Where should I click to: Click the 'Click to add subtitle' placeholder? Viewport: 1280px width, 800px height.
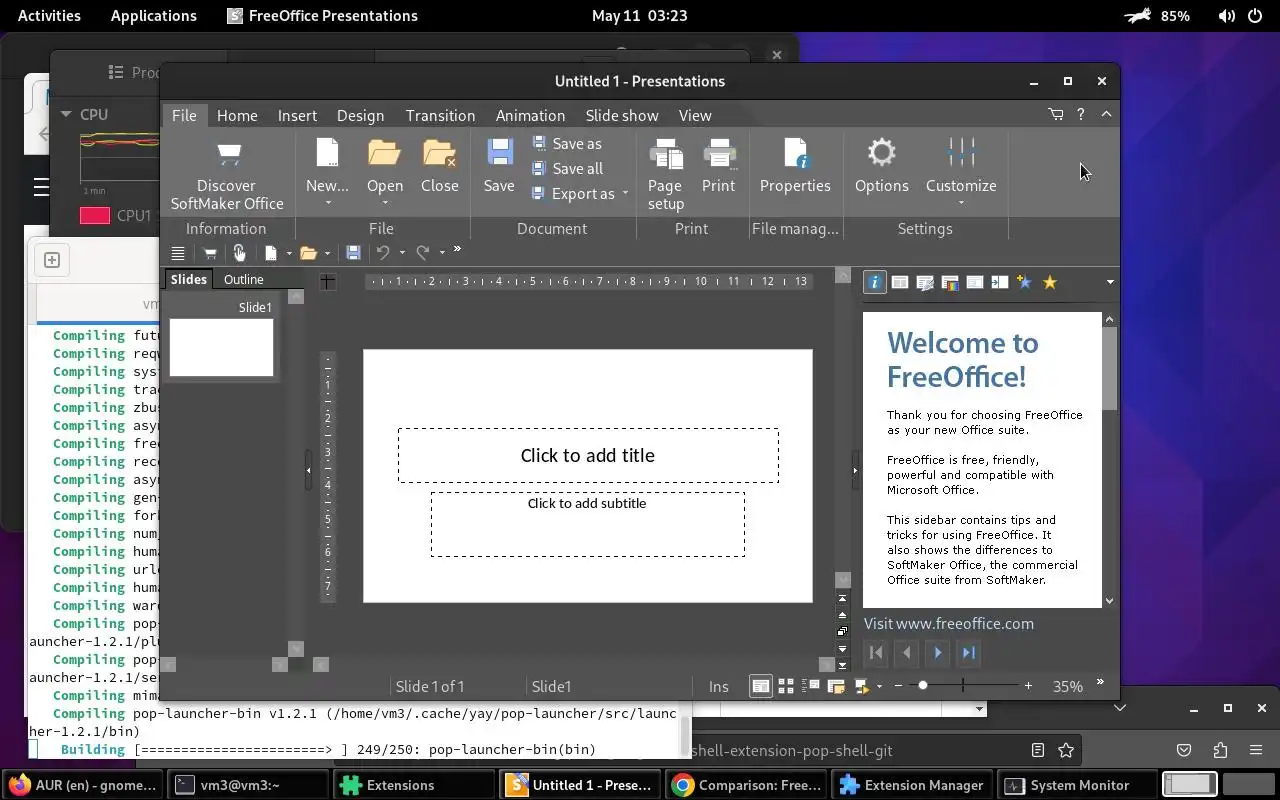click(x=588, y=524)
